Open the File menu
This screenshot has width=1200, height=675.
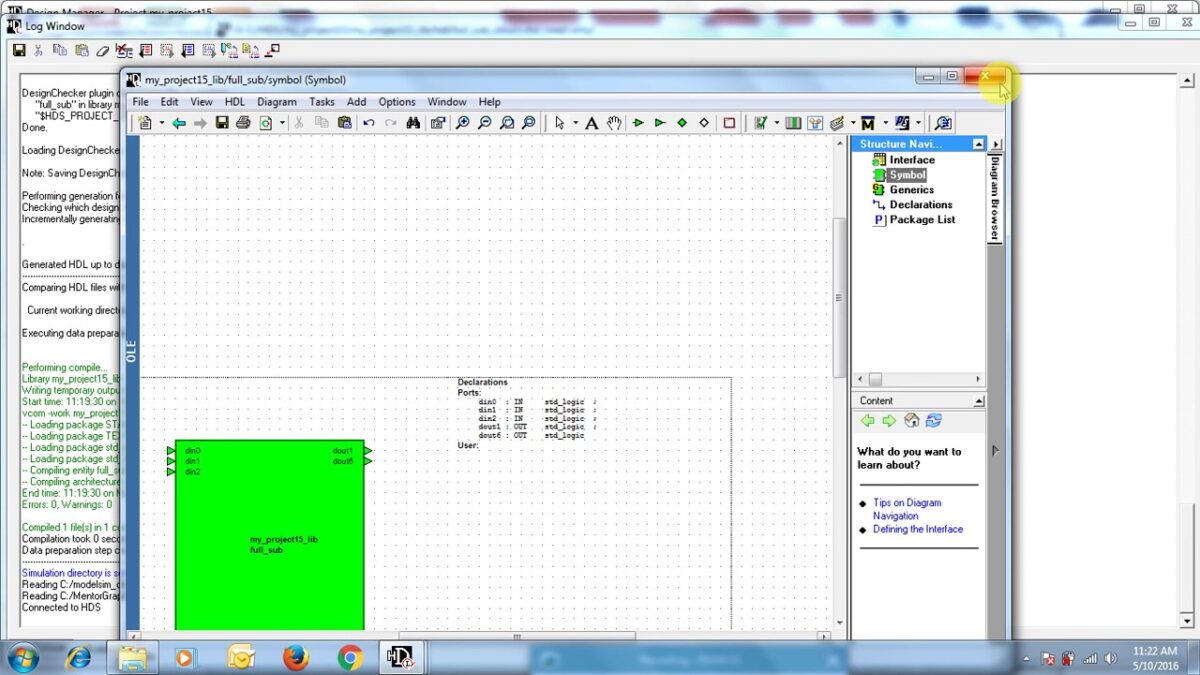point(141,102)
